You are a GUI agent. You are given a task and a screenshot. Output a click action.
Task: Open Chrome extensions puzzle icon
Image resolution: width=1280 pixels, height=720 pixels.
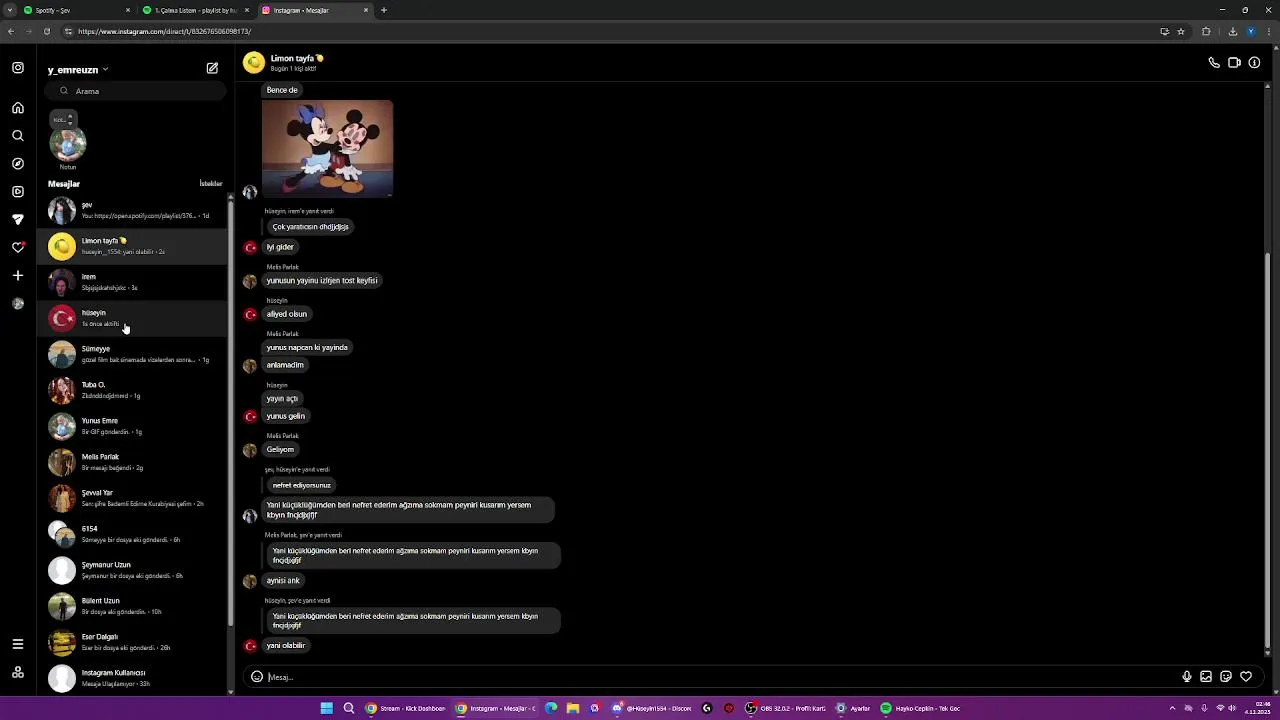(x=1206, y=31)
